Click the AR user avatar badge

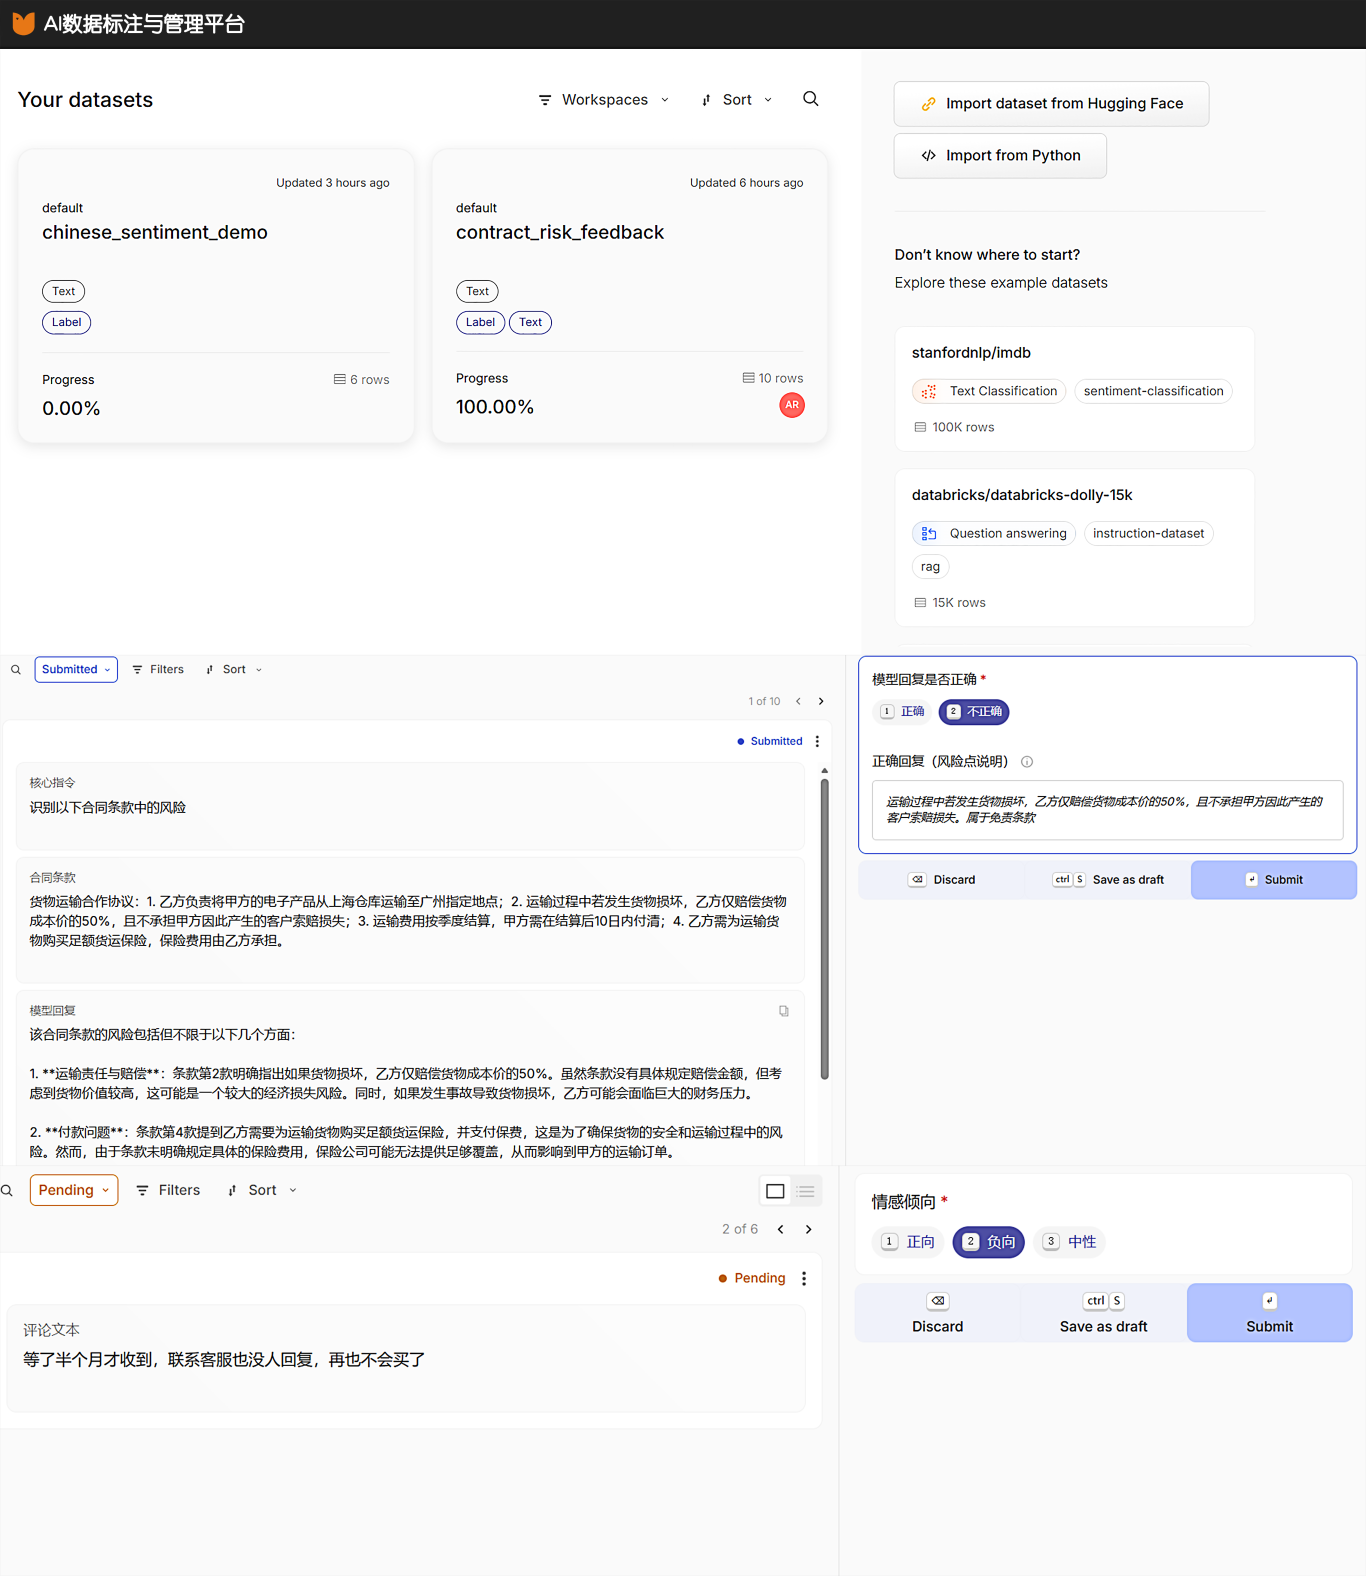[792, 405]
